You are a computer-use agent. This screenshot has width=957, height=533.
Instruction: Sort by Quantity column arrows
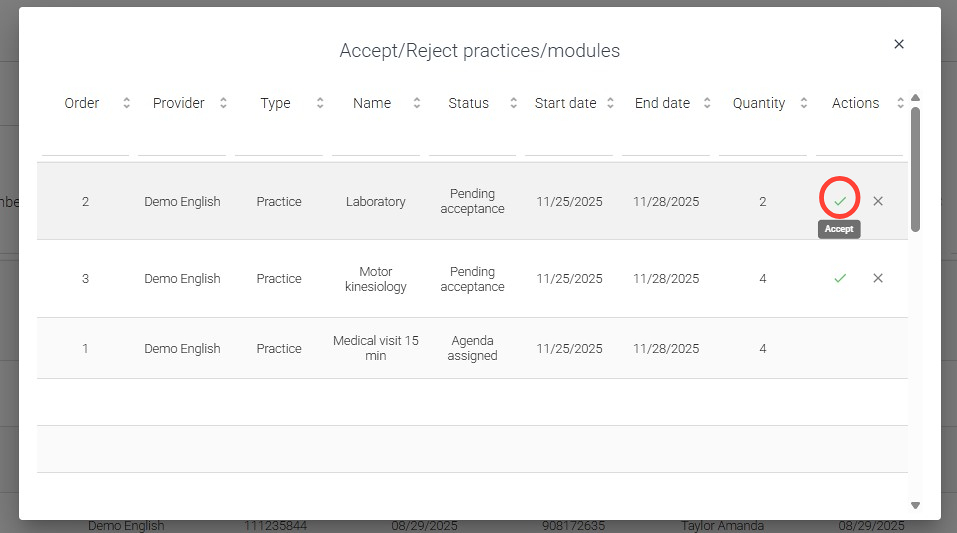tap(804, 103)
